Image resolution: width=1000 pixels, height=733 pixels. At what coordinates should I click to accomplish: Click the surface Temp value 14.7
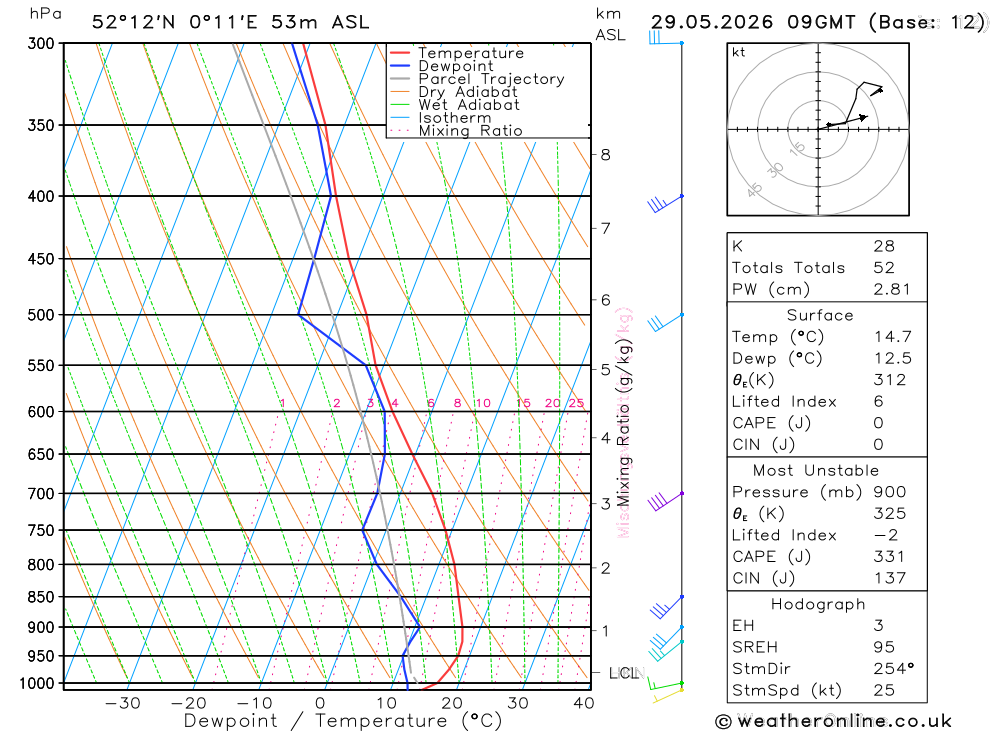(893, 337)
